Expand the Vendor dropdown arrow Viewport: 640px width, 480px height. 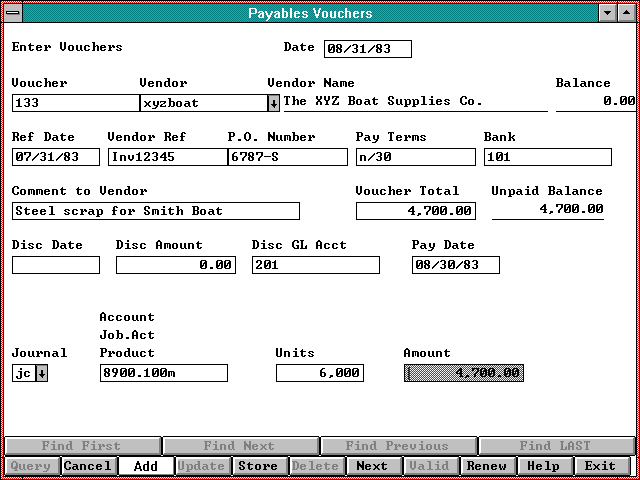coord(273,103)
